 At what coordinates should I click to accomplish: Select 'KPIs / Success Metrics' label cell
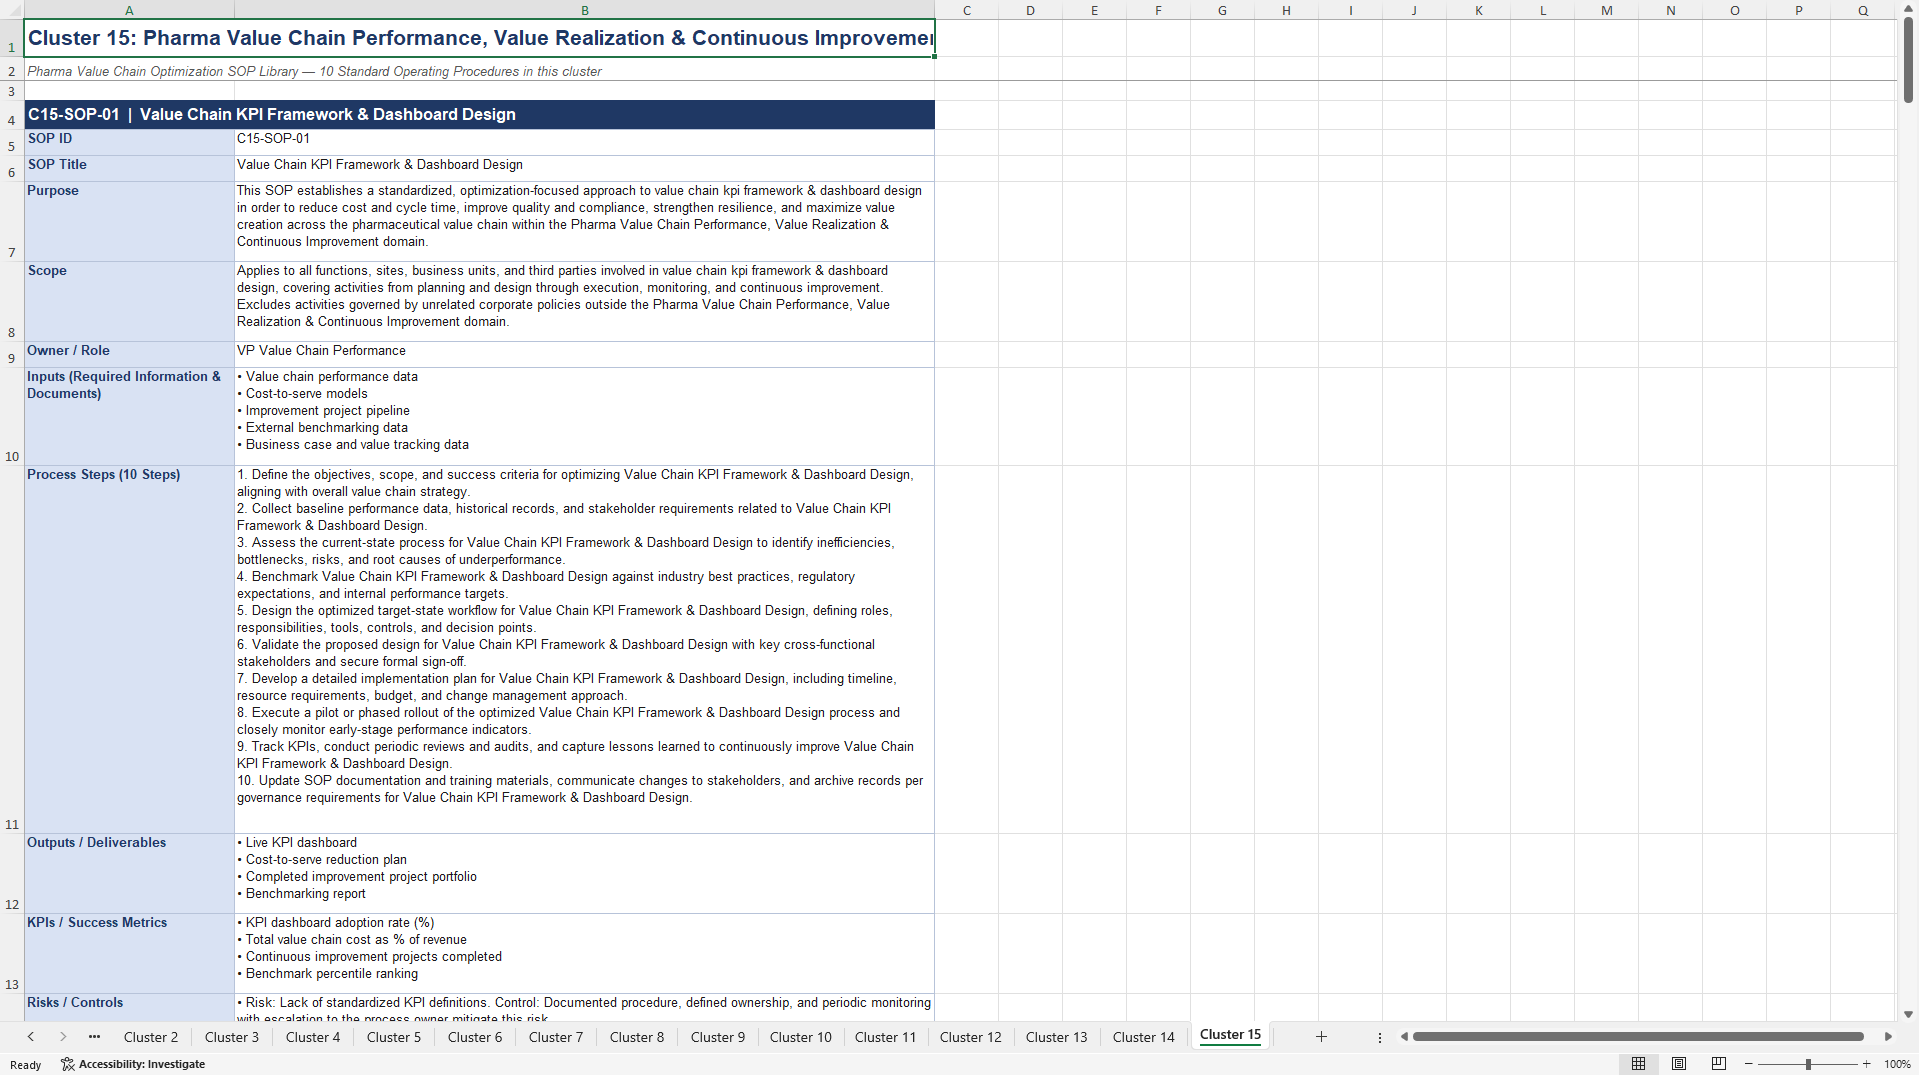(129, 953)
